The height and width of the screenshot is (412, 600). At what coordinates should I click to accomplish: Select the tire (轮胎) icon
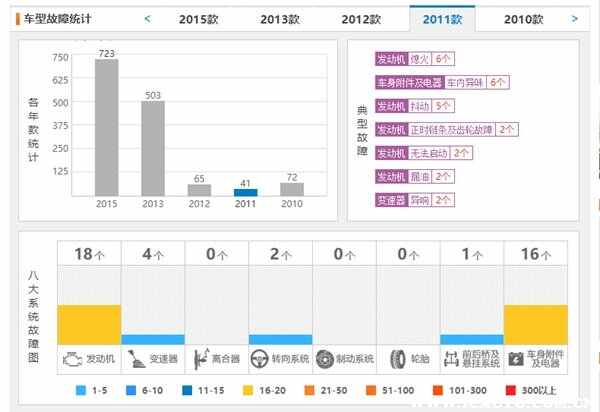tap(398, 359)
